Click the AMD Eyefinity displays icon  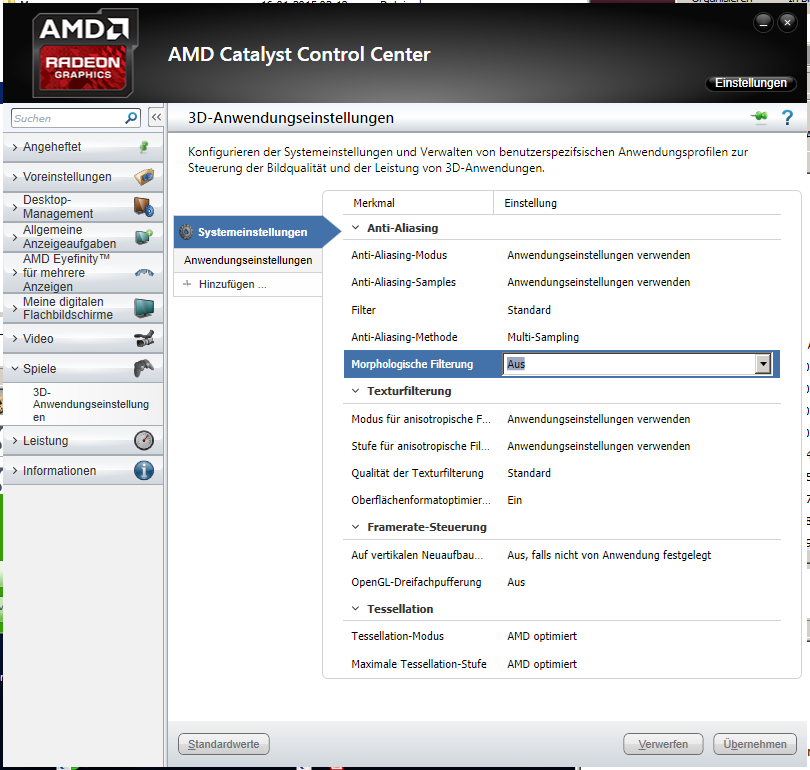(x=144, y=273)
